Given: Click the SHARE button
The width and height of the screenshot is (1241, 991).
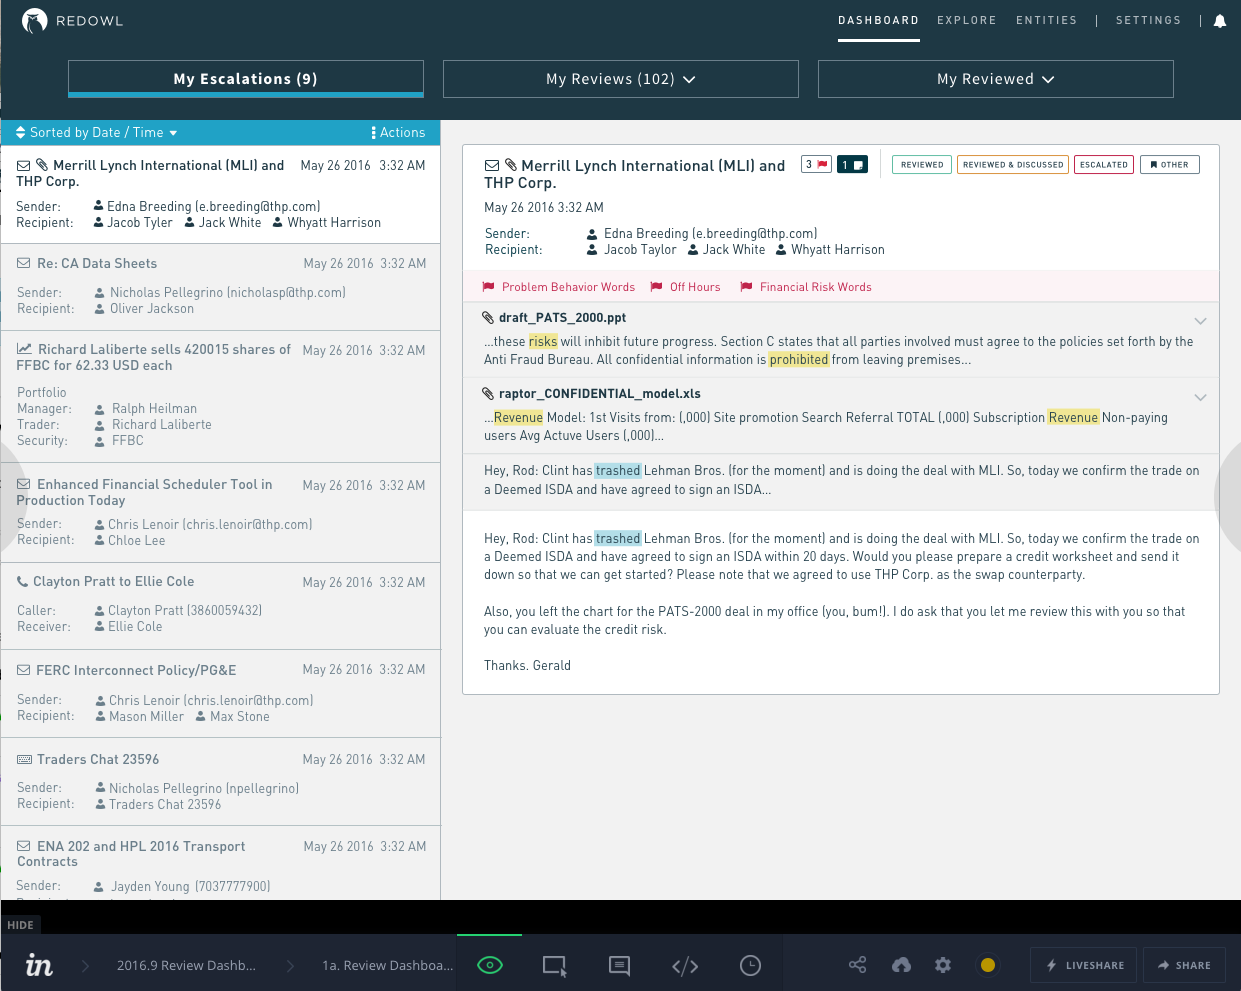Looking at the screenshot, I should tap(1184, 965).
